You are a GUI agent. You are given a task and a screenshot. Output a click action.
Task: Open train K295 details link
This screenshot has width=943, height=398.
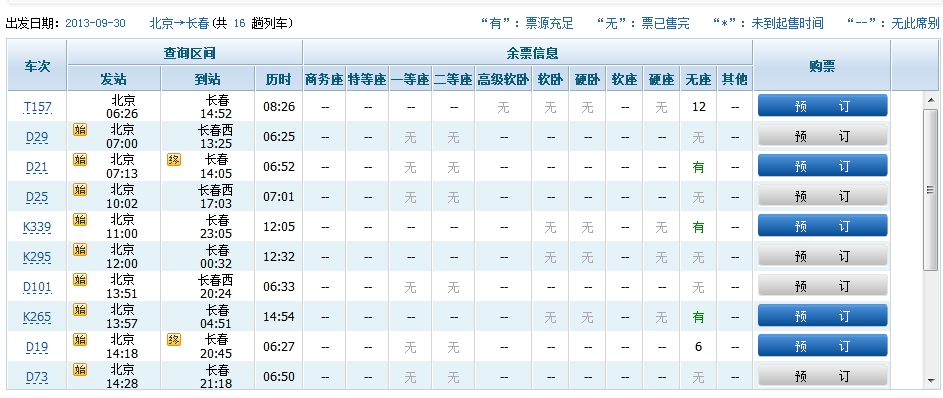point(37,257)
